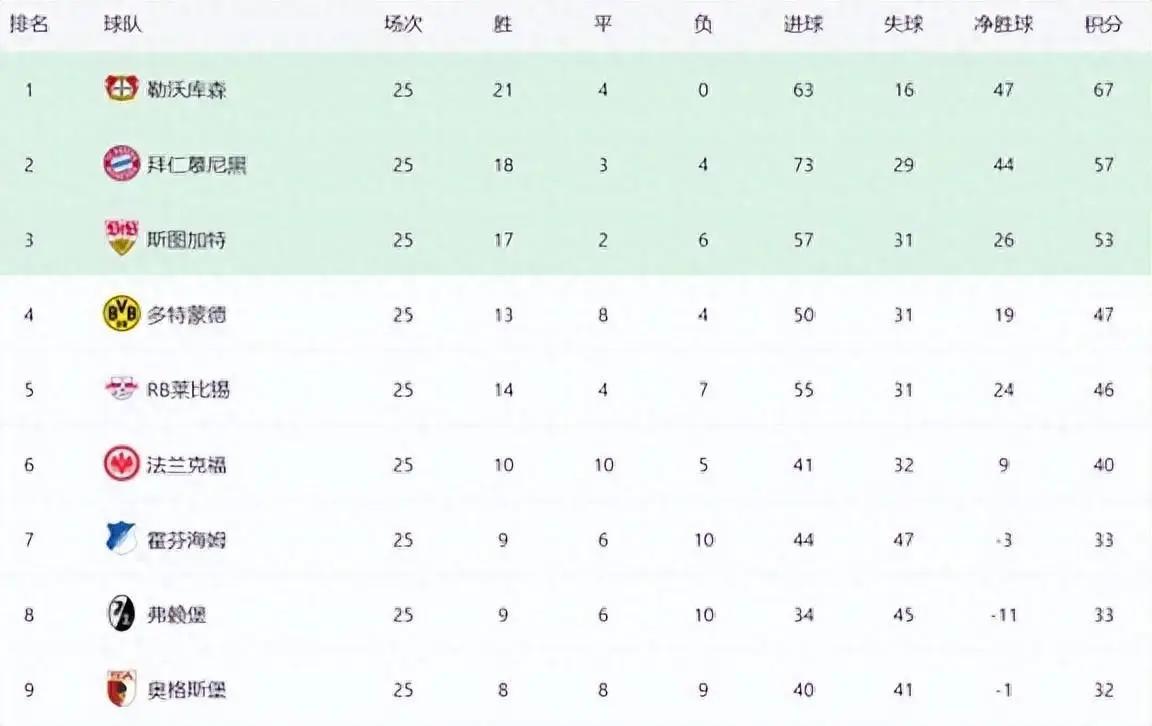Click the 排名 column header
This screenshot has width=1152, height=726.
pos(29,24)
